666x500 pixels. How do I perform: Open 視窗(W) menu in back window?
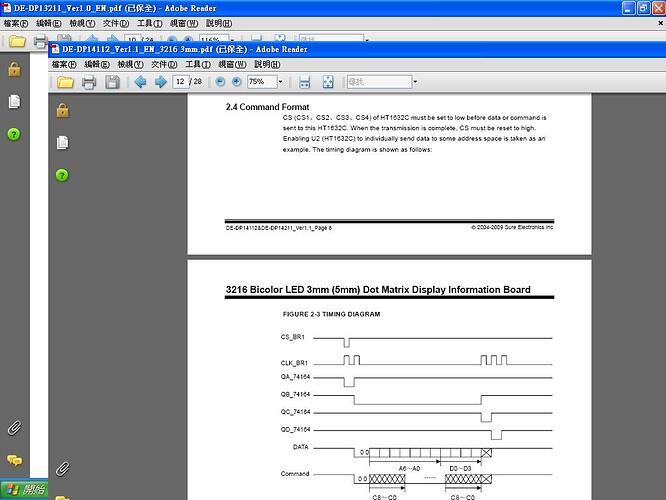click(184, 23)
